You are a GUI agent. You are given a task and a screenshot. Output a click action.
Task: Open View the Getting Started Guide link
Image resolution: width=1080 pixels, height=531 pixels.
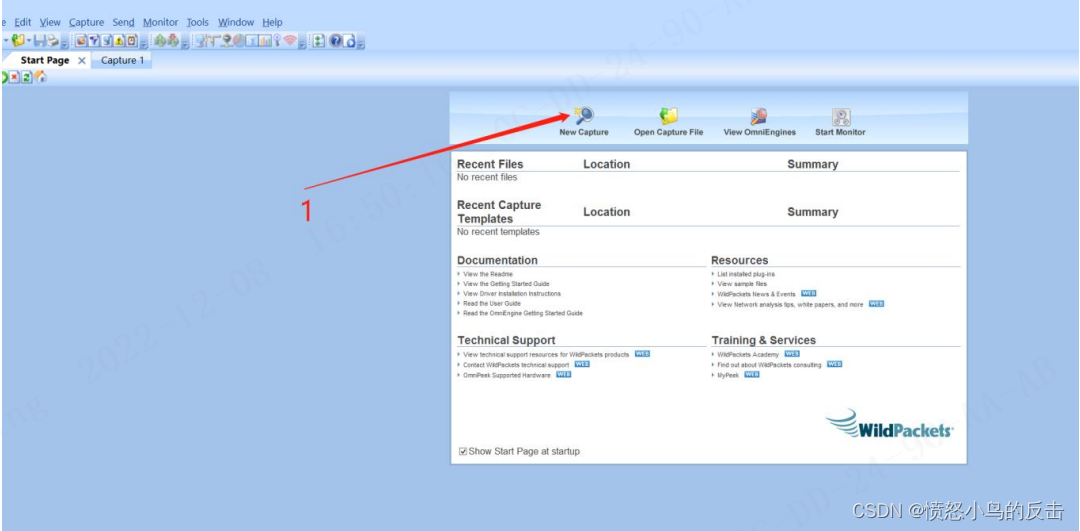pyautogui.click(x=506, y=284)
